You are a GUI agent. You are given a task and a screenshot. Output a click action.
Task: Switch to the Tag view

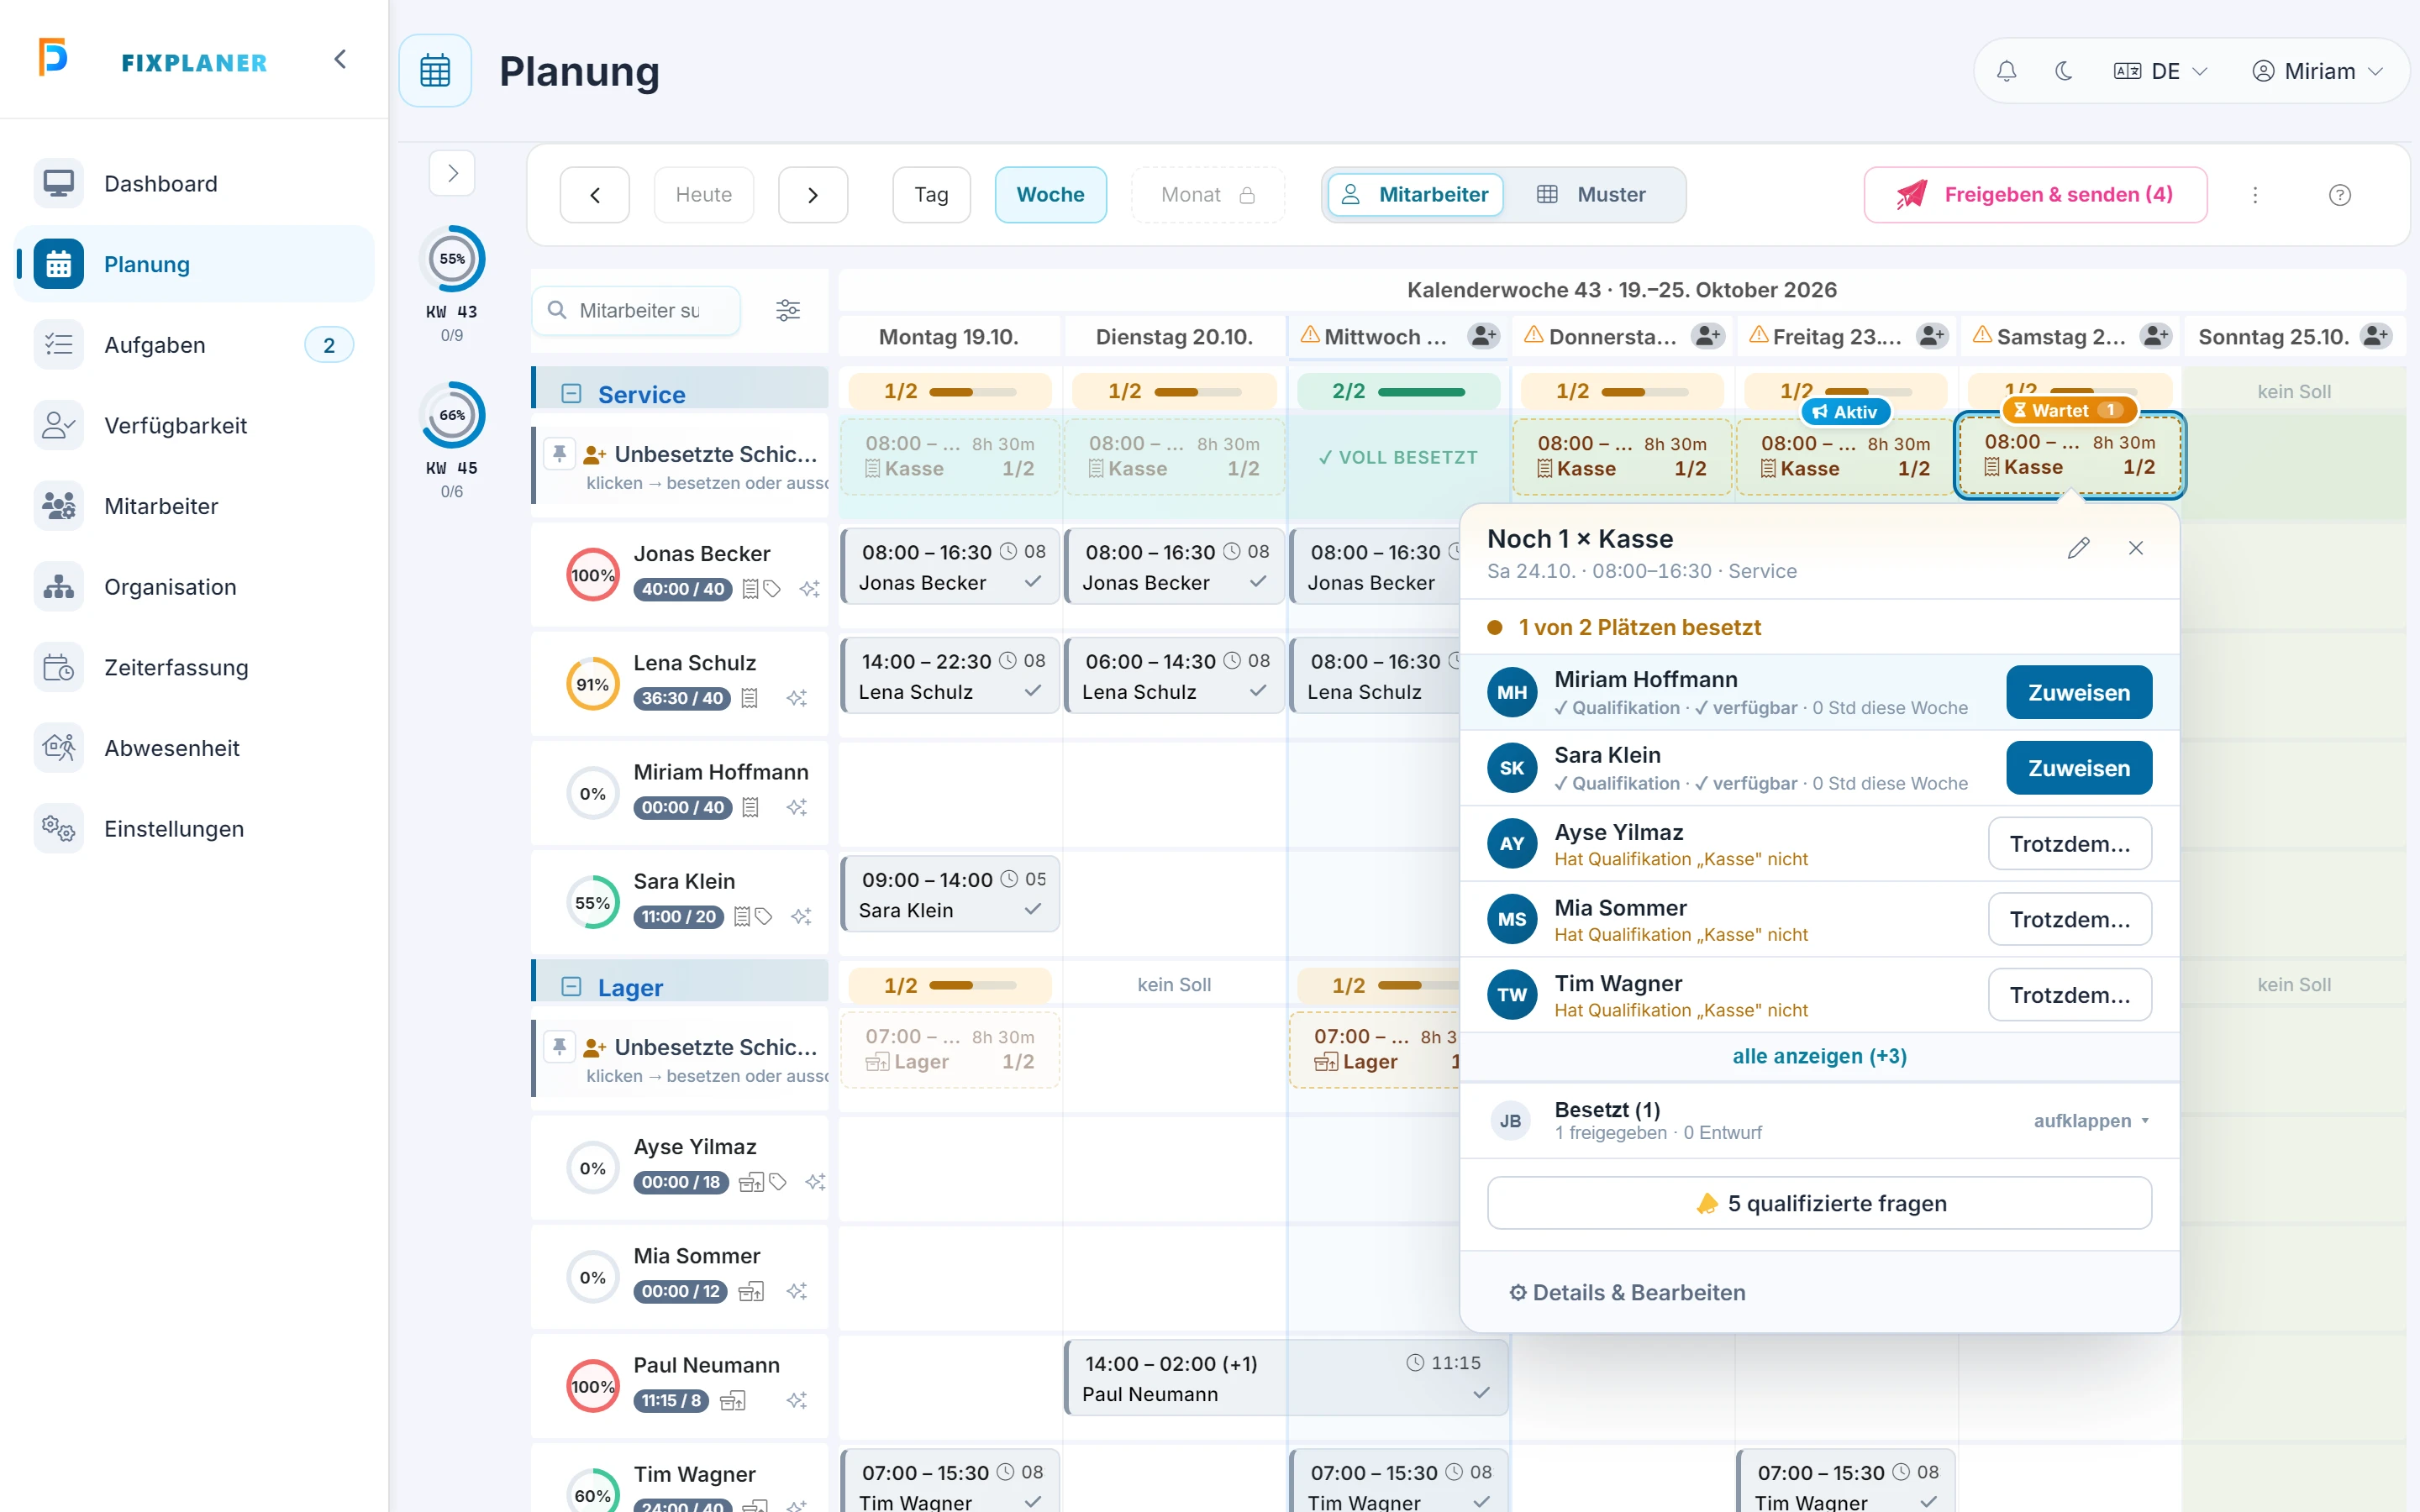click(931, 195)
